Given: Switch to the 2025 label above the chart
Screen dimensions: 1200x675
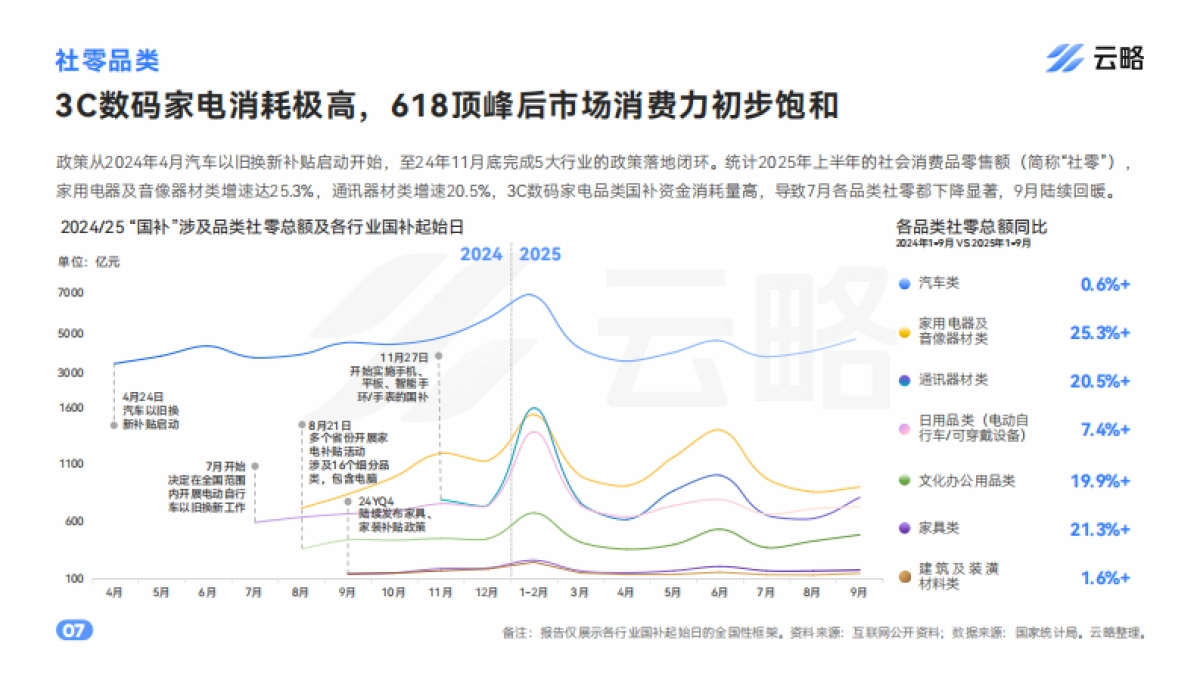Looking at the screenshot, I should [540, 255].
